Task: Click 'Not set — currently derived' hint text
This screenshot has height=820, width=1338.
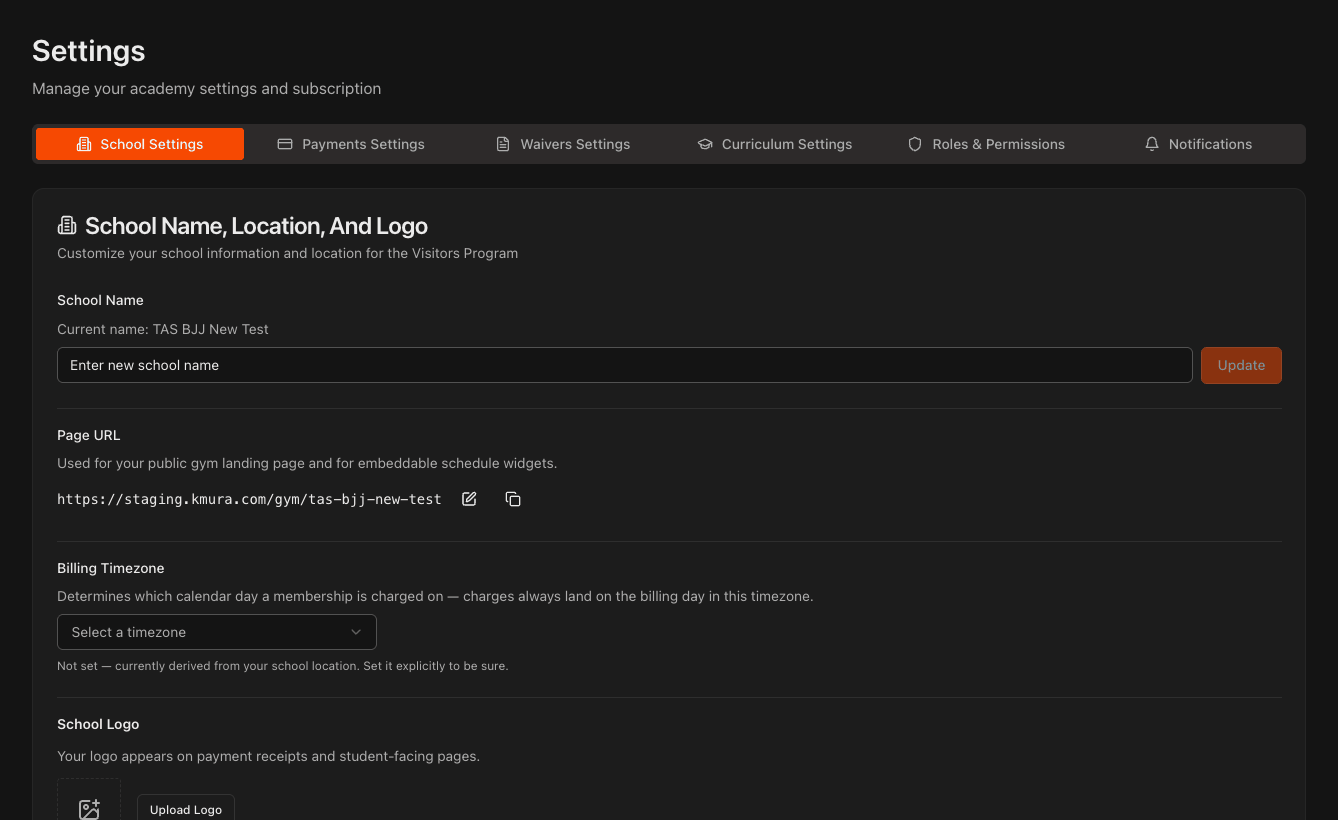Action: 283,665
